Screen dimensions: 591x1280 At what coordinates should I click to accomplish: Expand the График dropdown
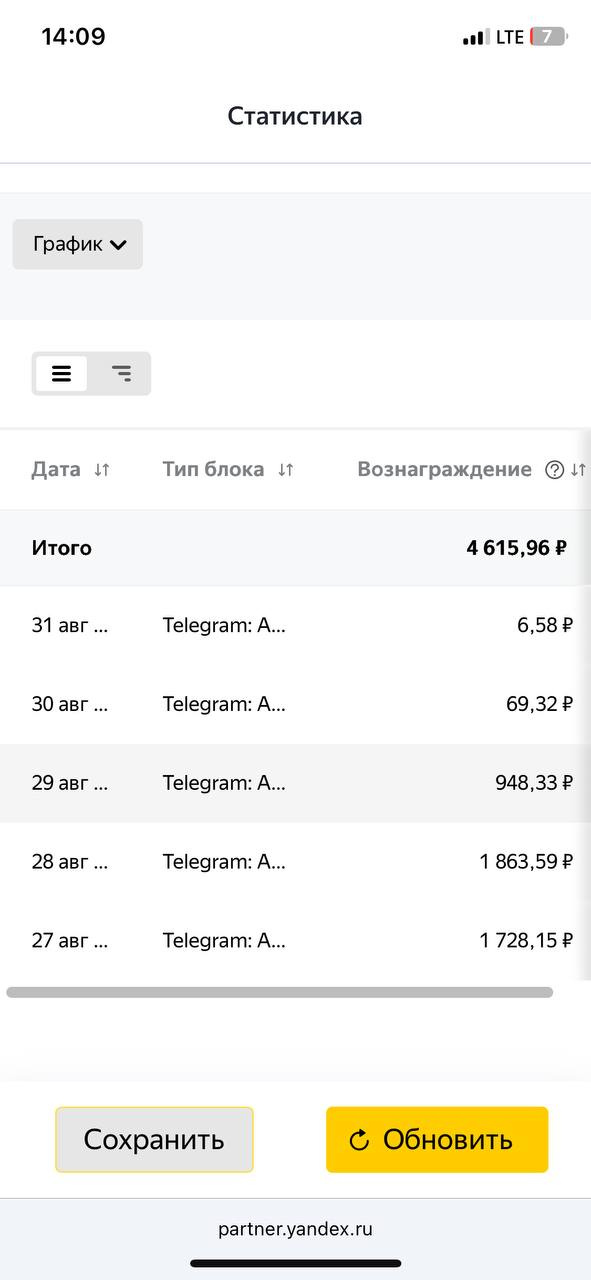(78, 244)
